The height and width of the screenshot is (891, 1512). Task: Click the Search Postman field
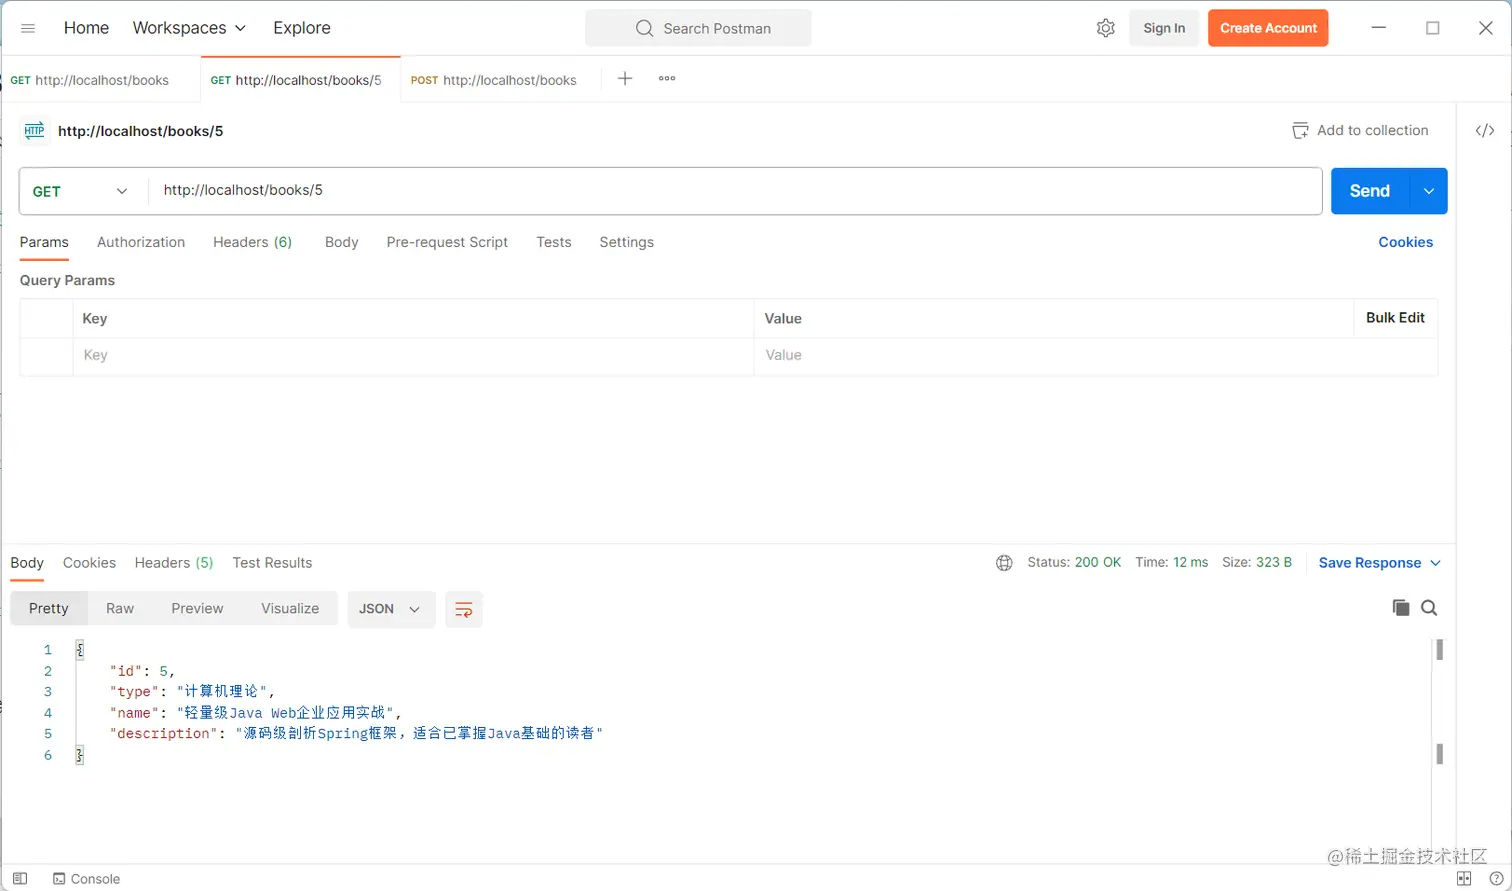pos(698,28)
